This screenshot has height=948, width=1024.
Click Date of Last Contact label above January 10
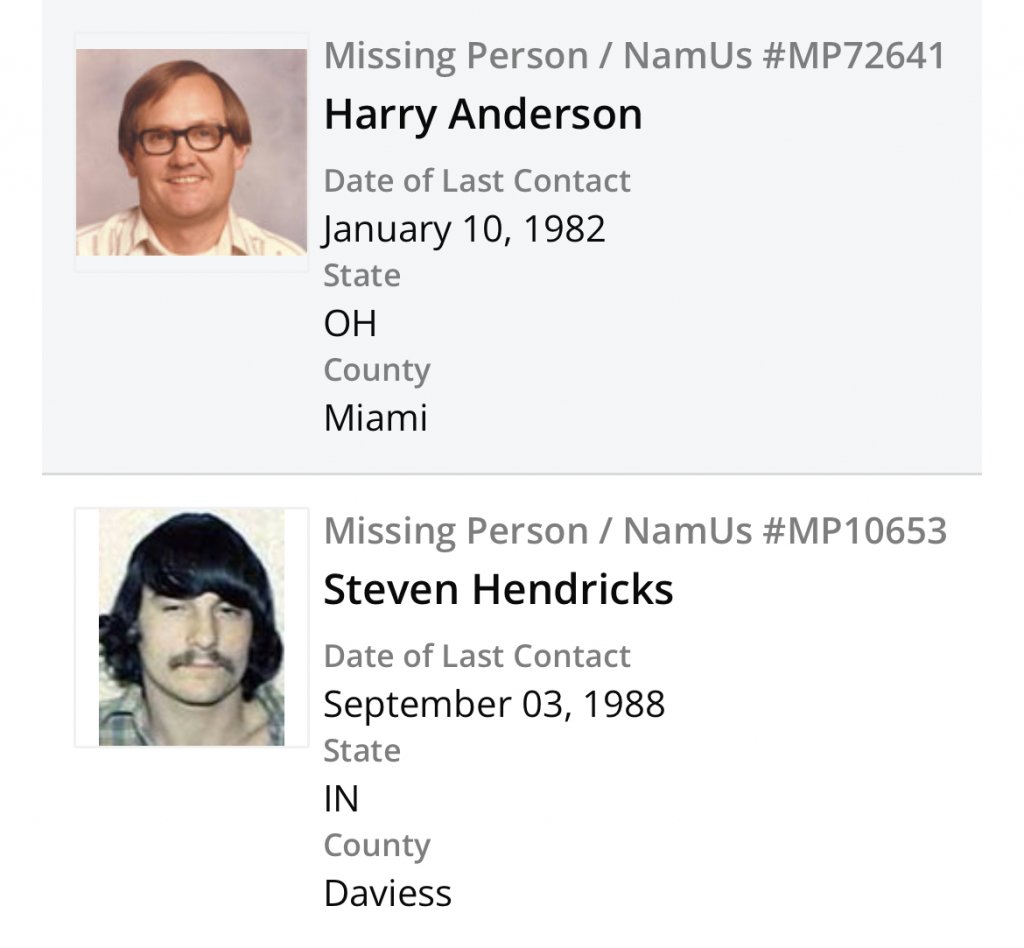tap(477, 181)
